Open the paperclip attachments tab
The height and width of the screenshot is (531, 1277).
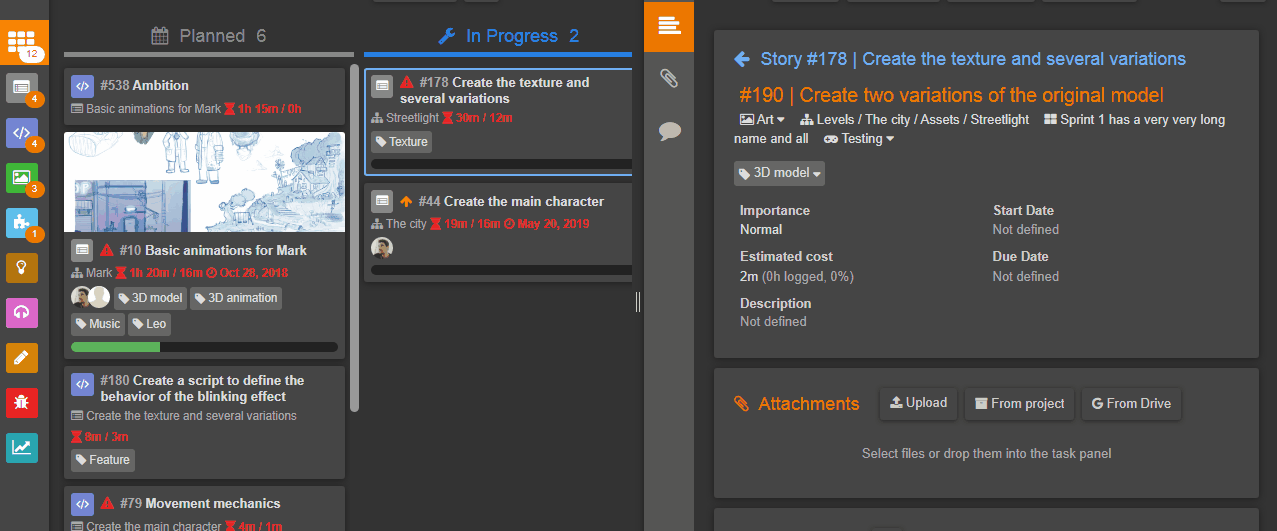[x=669, y=78]
